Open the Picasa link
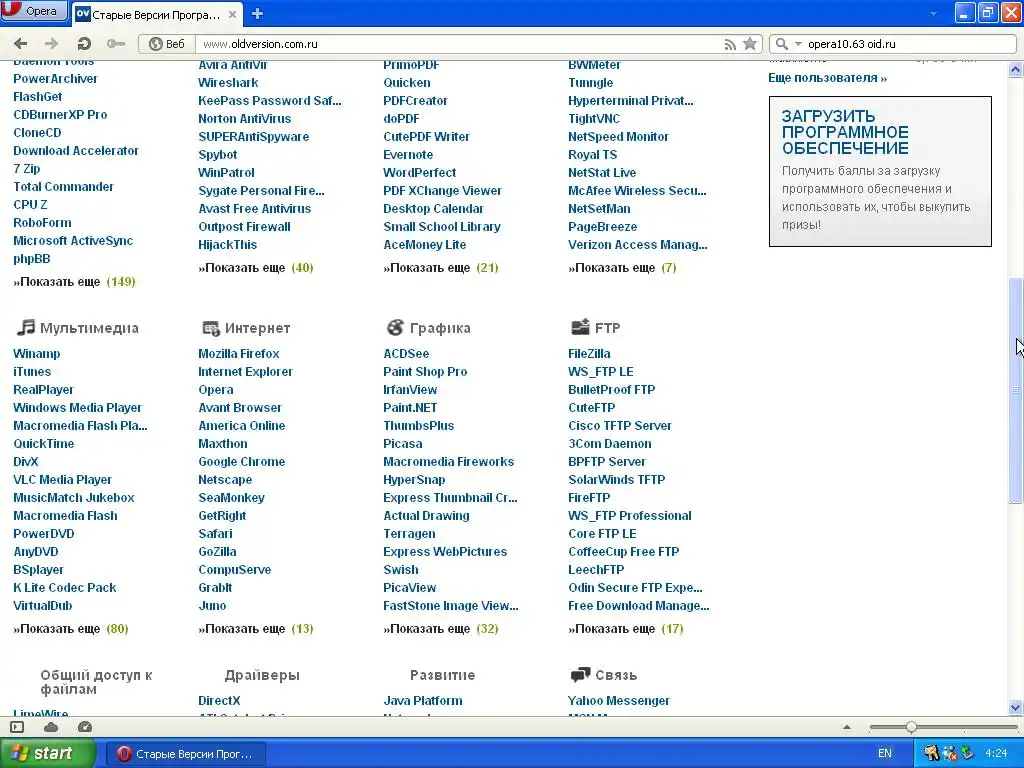Image resolution: width=1024 pixels, height=768 pixels. tap(402, 443)
